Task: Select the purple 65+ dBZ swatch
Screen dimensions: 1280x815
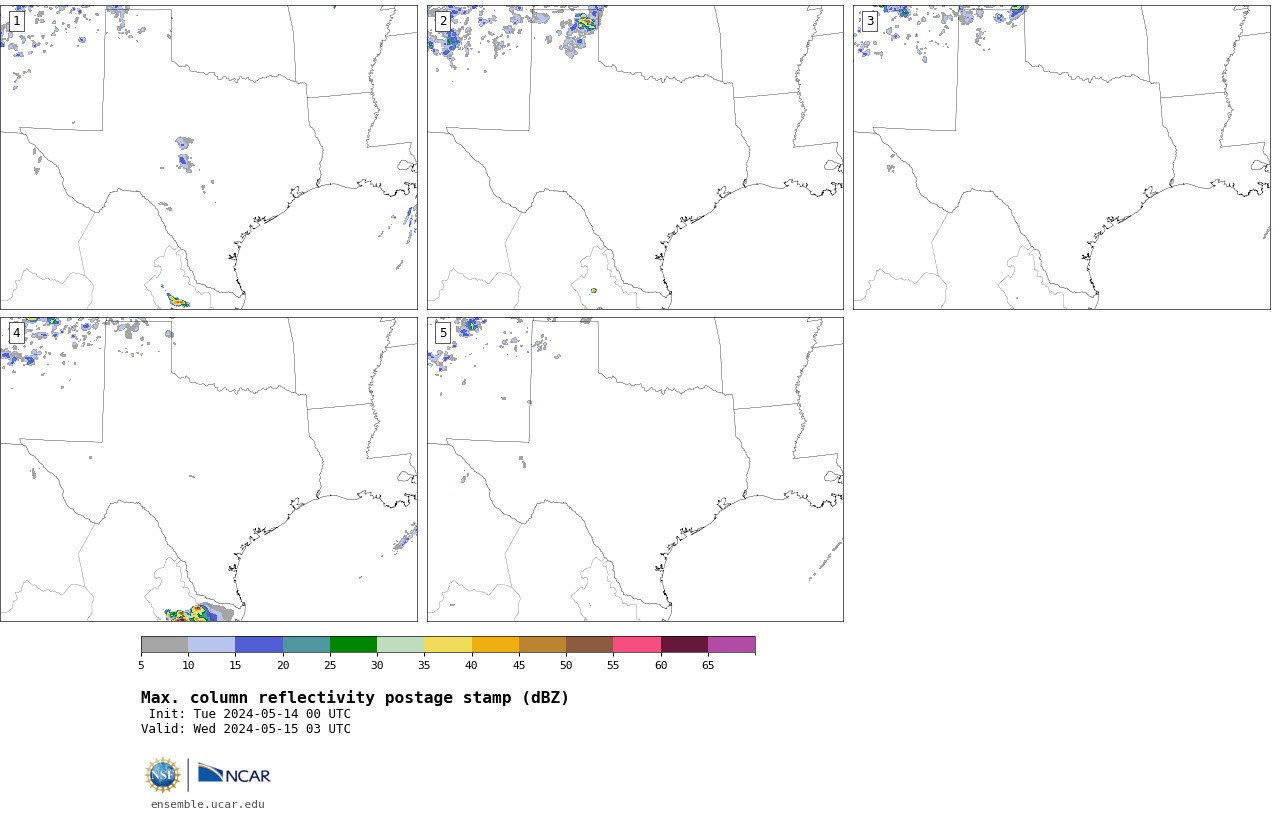Action: 731,644
